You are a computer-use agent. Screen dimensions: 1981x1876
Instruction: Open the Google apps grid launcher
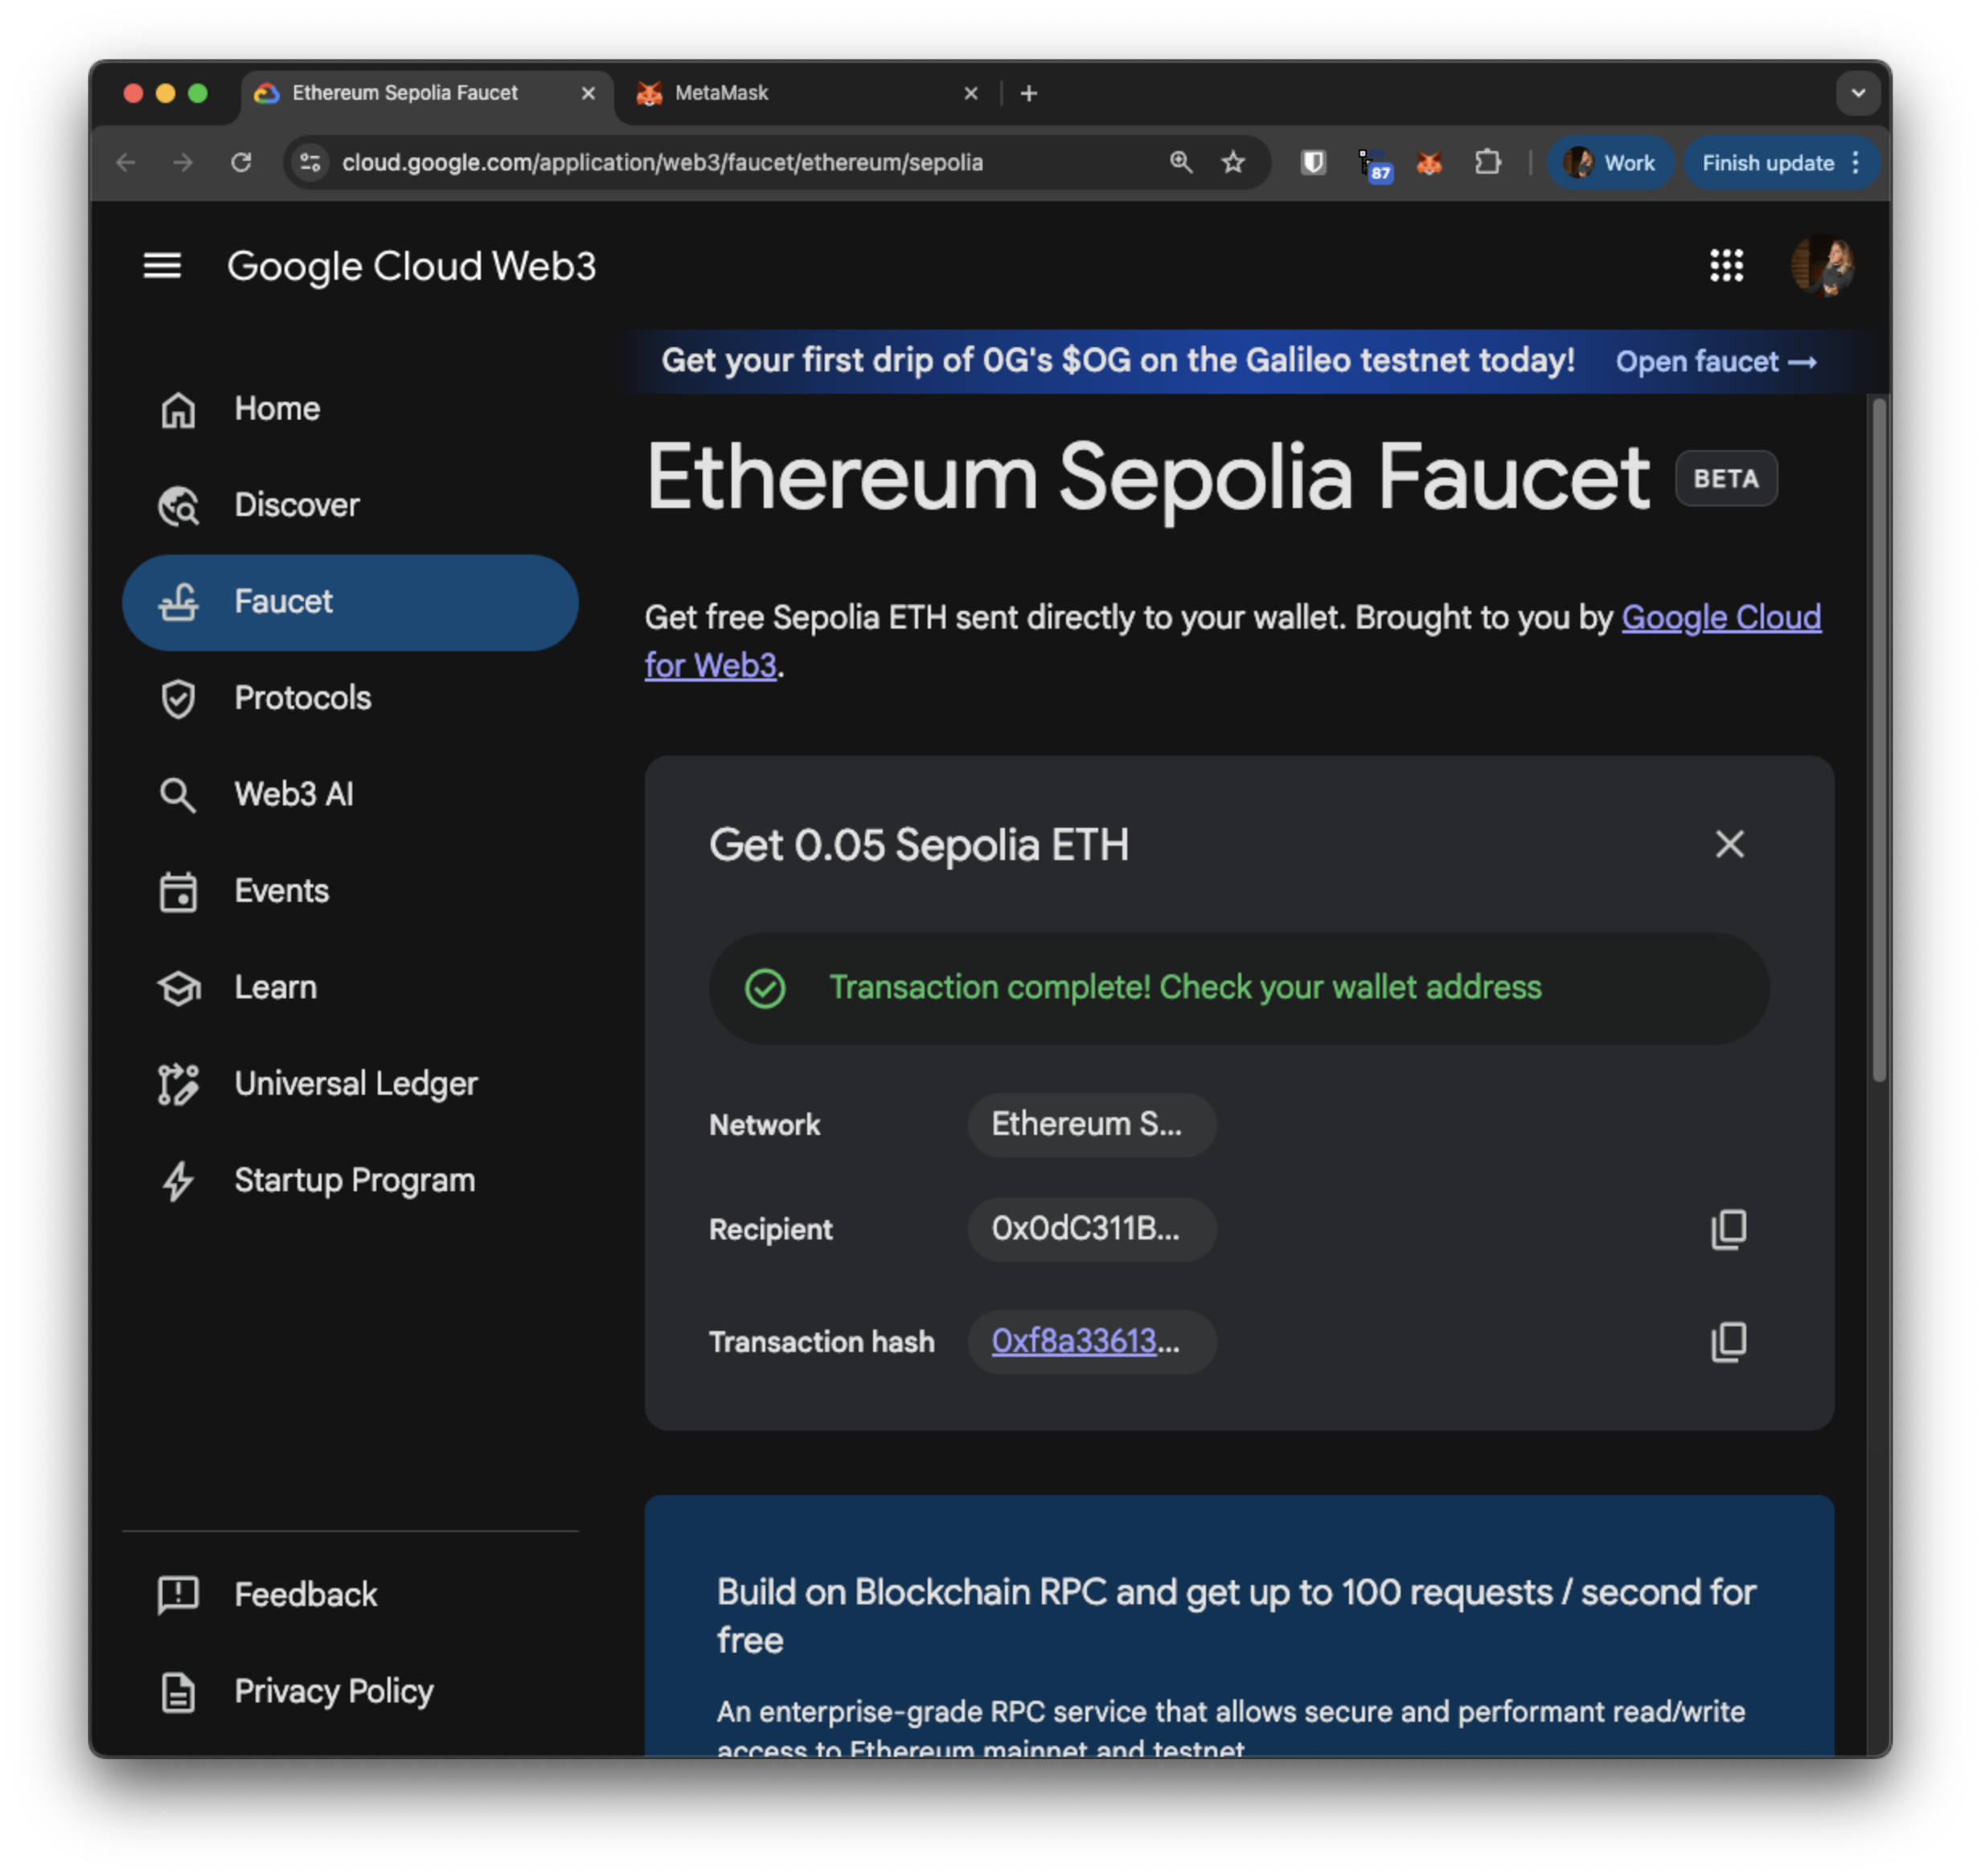pos(1725,266)
